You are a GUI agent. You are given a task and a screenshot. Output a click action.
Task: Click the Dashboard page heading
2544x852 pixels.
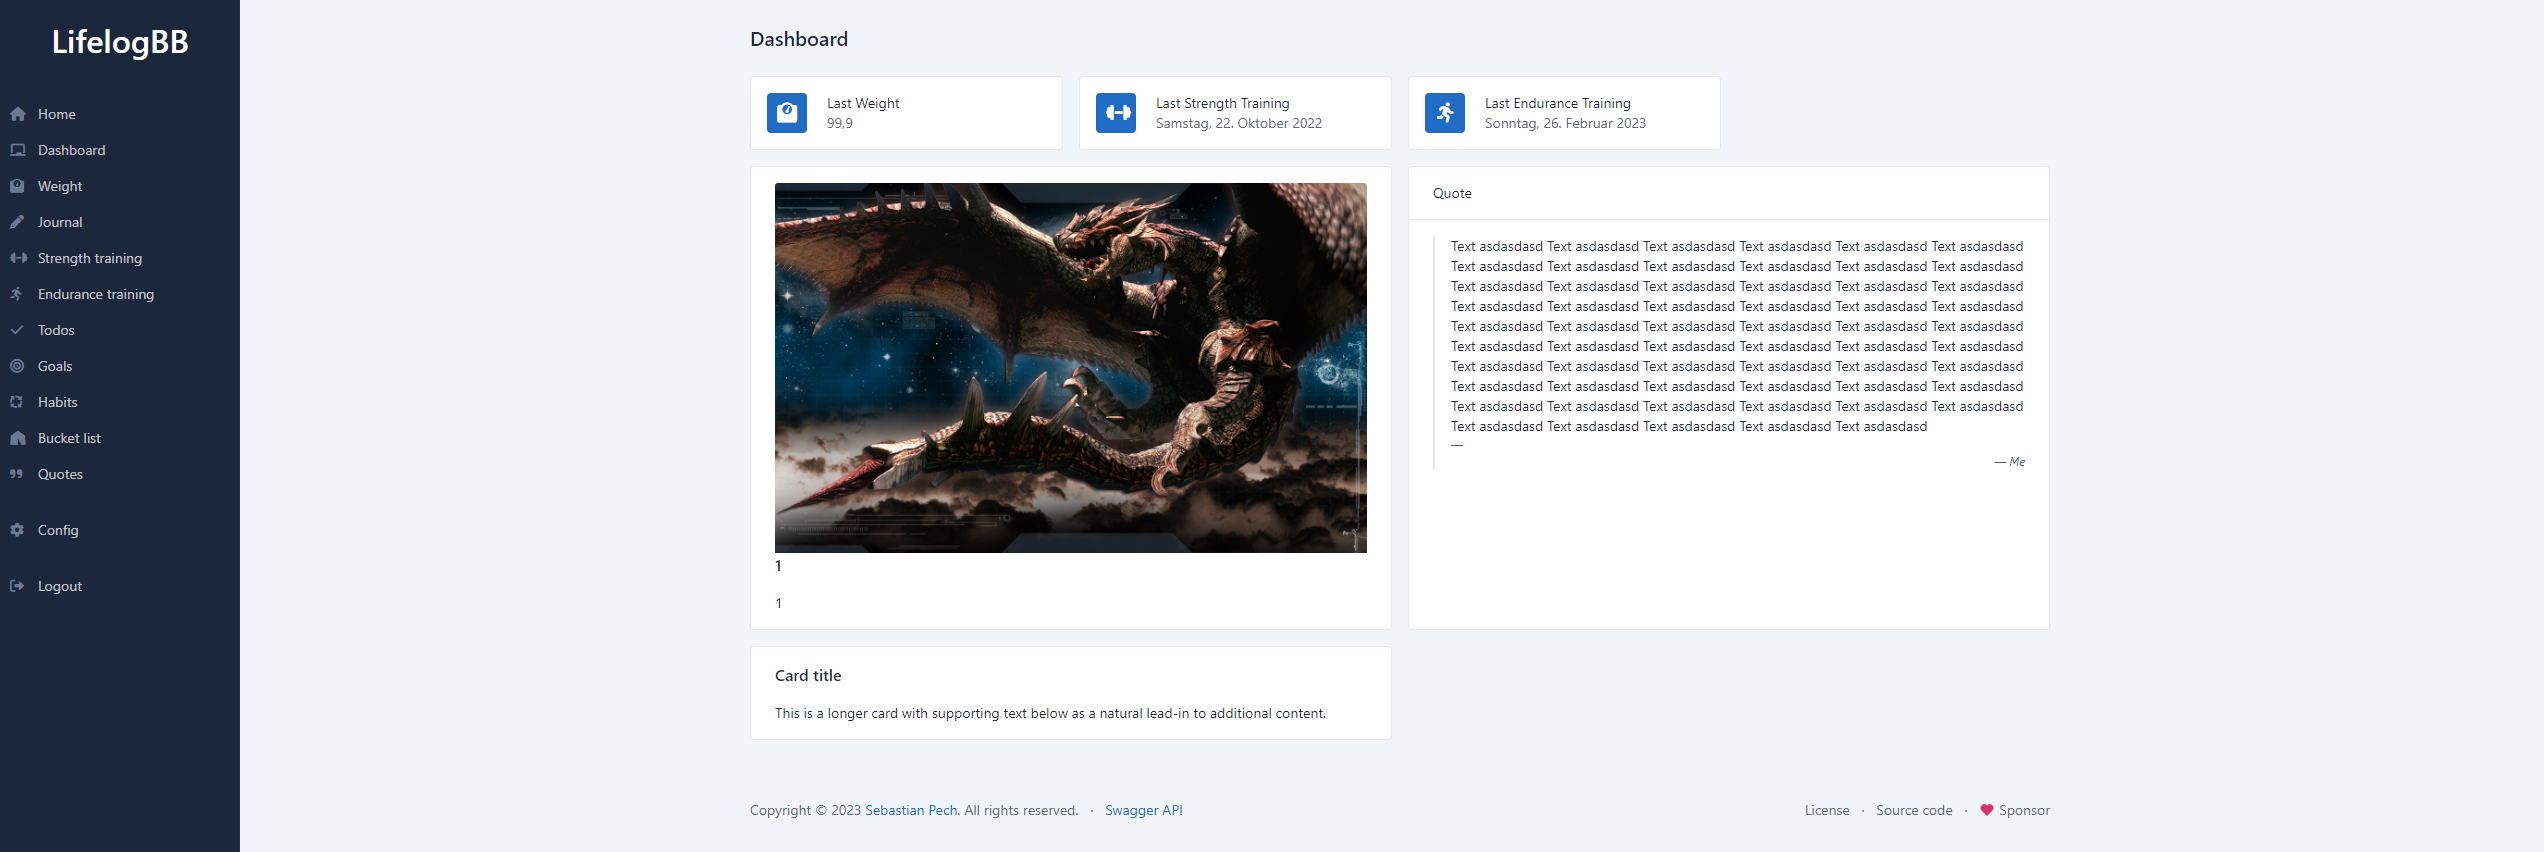pos(799,39)
